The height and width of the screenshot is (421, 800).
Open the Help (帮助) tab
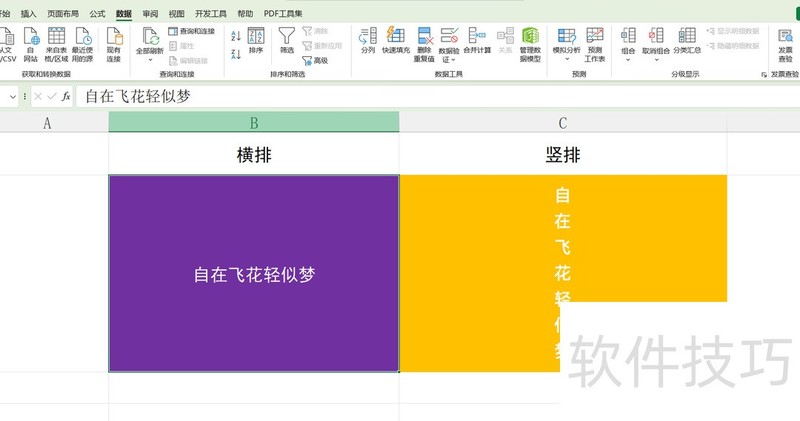pyautogui.click(x=245, y=14)
